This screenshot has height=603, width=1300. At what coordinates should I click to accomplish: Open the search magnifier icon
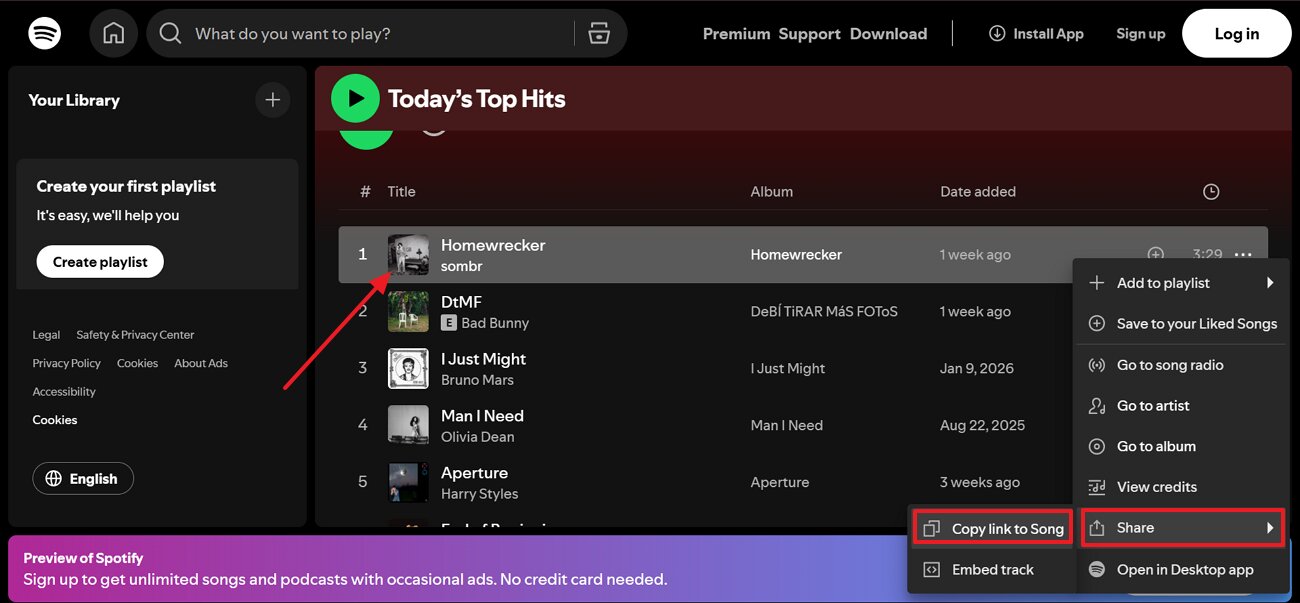point(170,33)
